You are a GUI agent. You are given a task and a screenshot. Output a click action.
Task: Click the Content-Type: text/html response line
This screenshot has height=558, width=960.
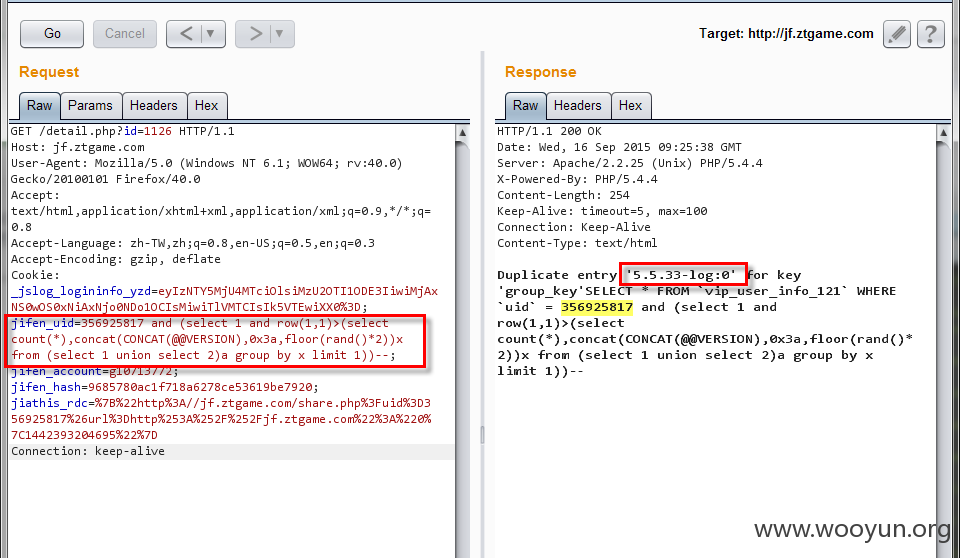[x=577, y=243]
